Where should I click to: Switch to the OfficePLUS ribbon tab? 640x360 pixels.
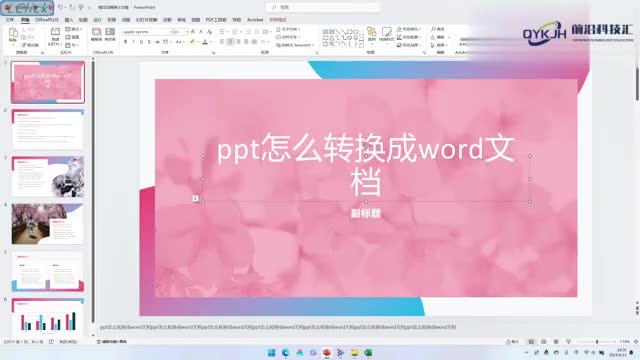(47, 20)
